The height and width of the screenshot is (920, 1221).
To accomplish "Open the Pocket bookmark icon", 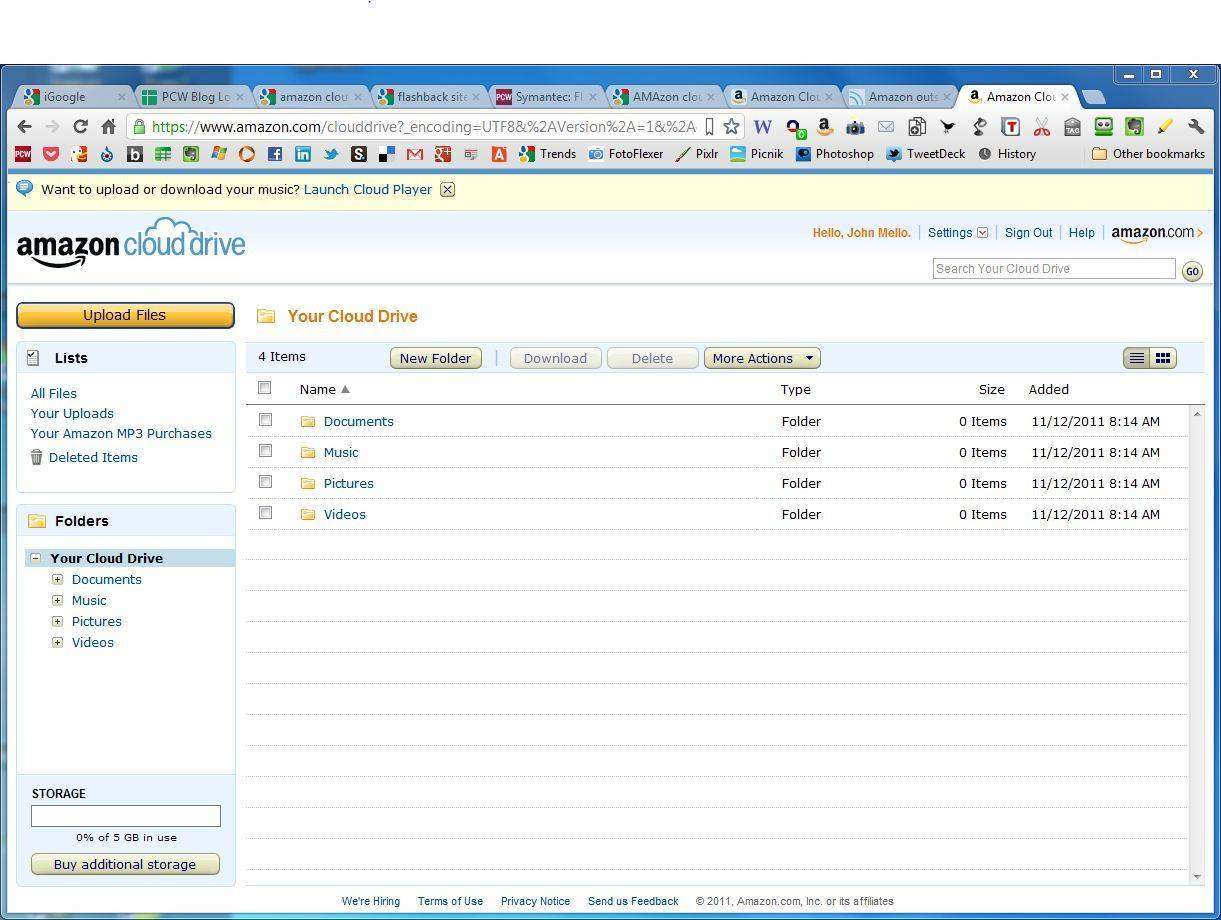I will click(51, 154).
